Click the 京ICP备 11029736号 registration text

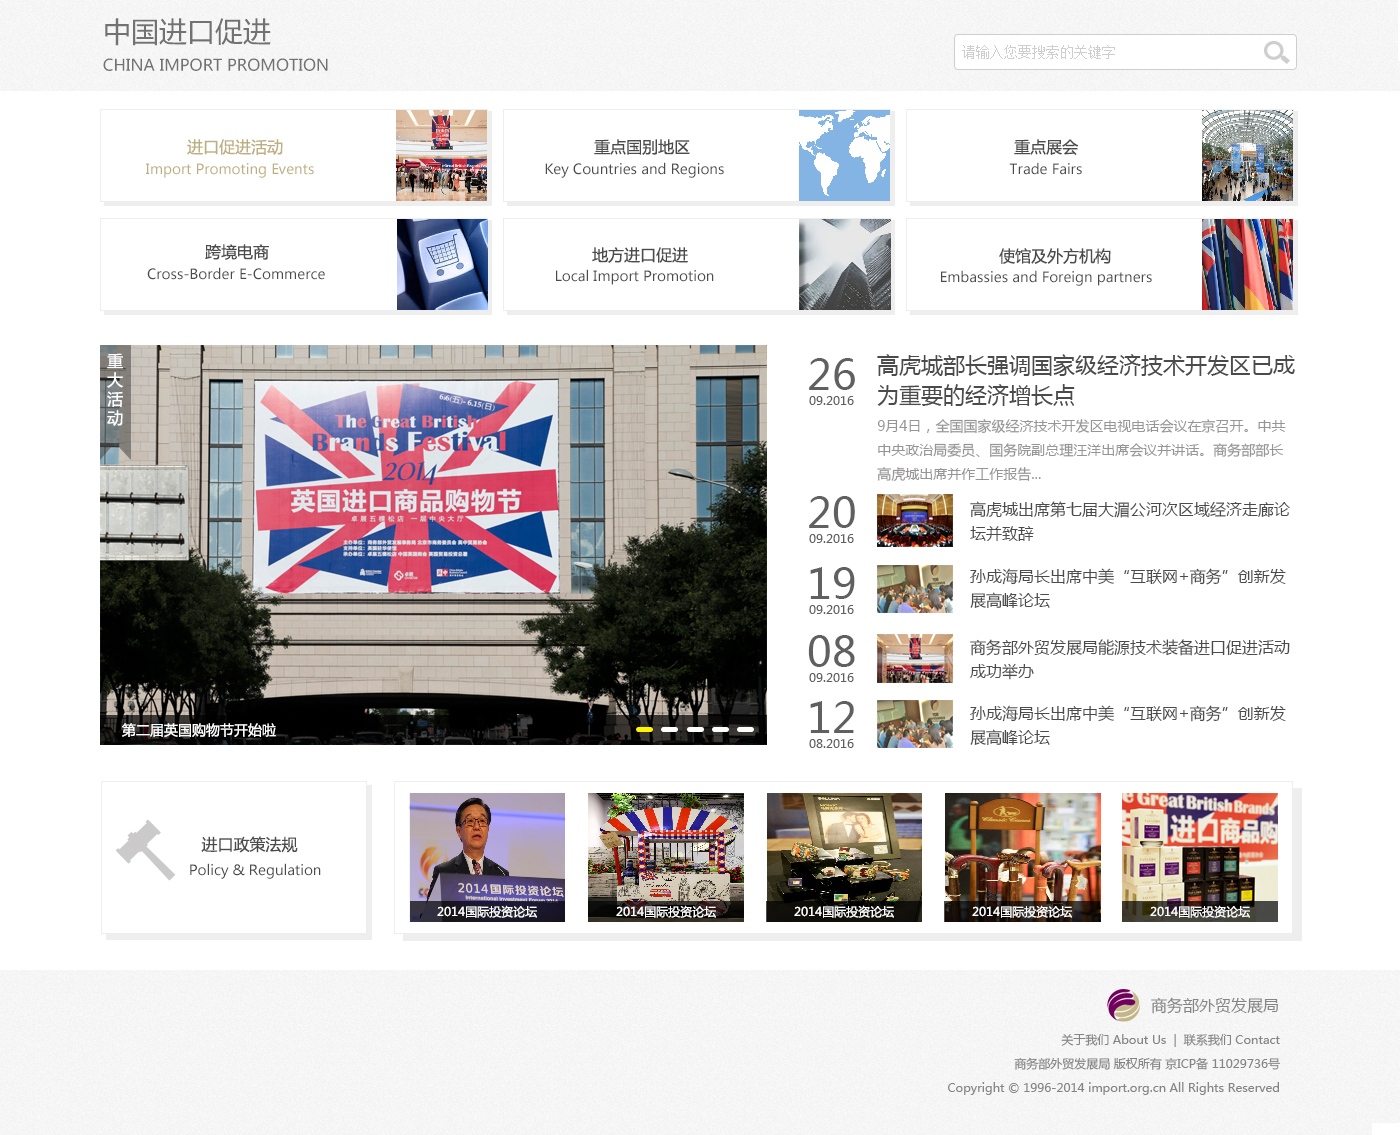[x=1222, y=1064]
